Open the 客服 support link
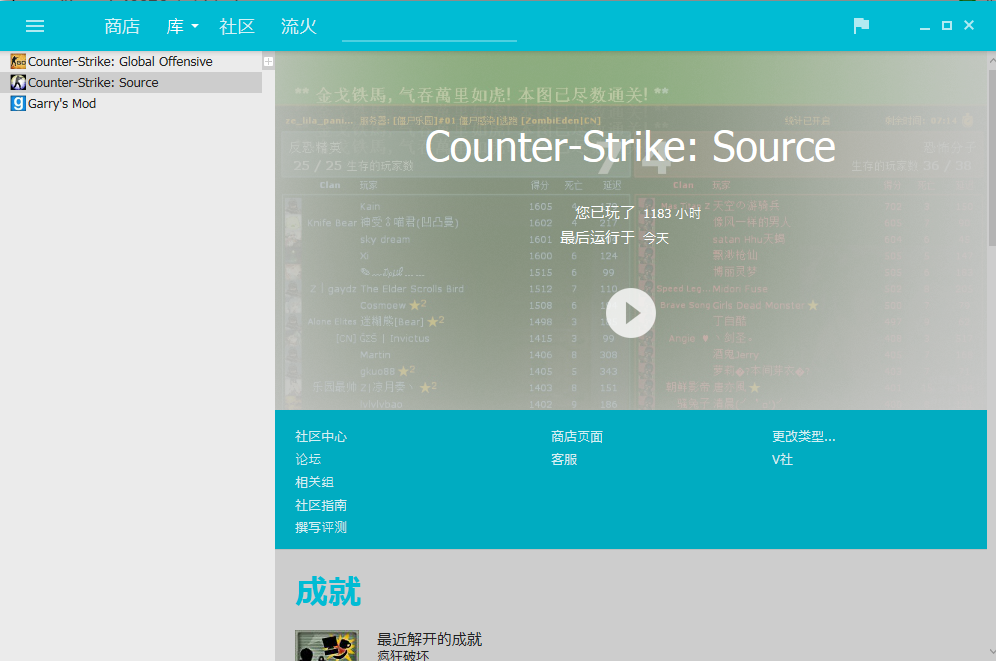Image resolution: width=996 pixels, height=661 pixels. point(564,459)
